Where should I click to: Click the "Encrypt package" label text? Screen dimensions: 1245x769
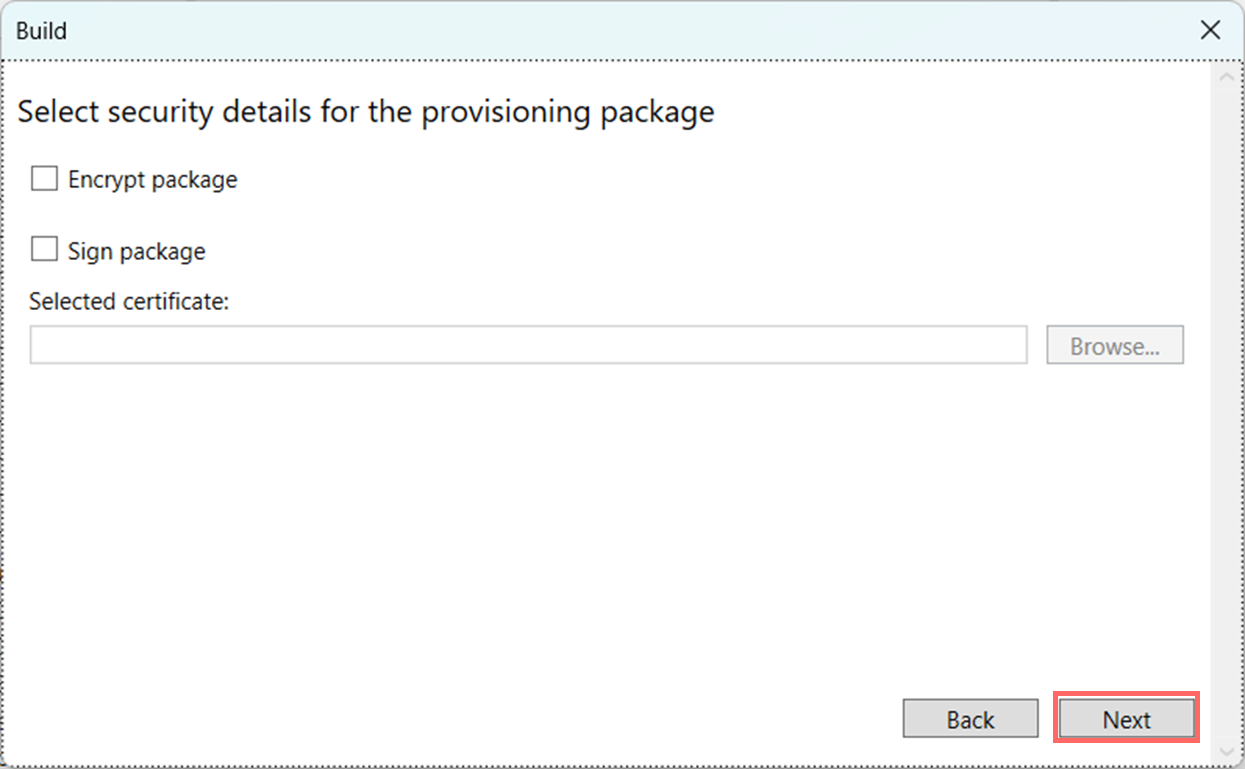click(x=152, y=180)
